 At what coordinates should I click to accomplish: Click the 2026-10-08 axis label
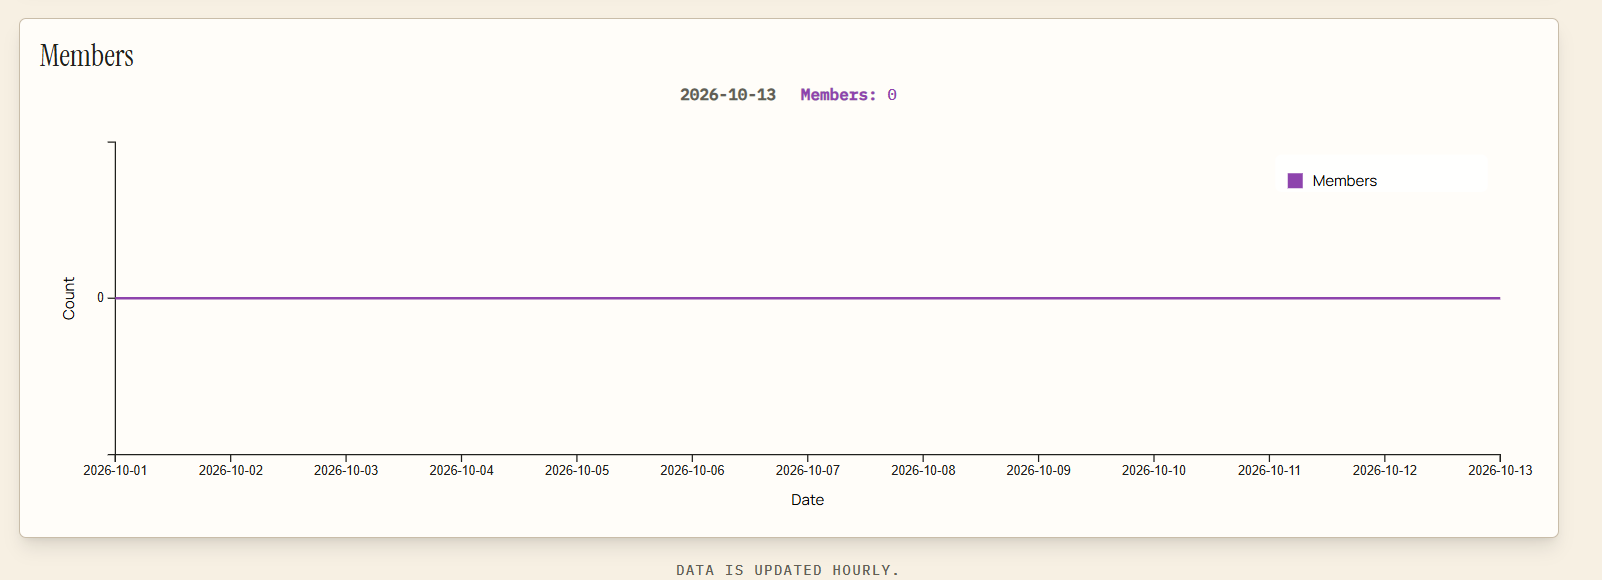pos(923,470)
